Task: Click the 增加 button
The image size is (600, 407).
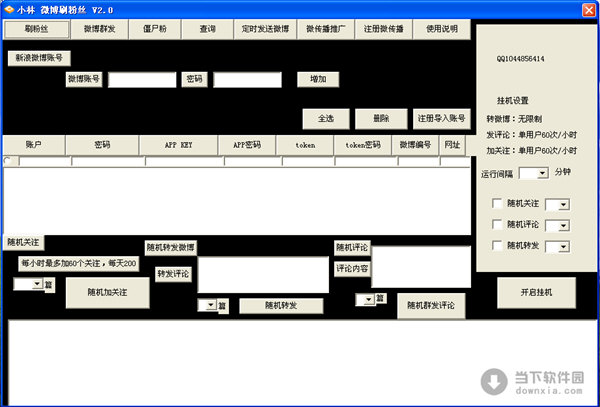Action: 318,80
